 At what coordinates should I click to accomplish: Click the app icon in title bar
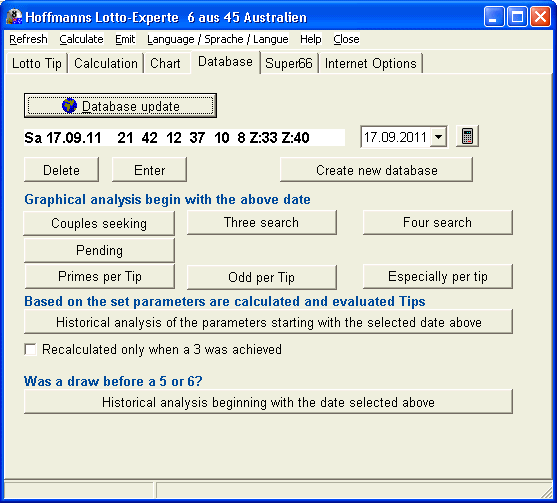tap(14, 17)
